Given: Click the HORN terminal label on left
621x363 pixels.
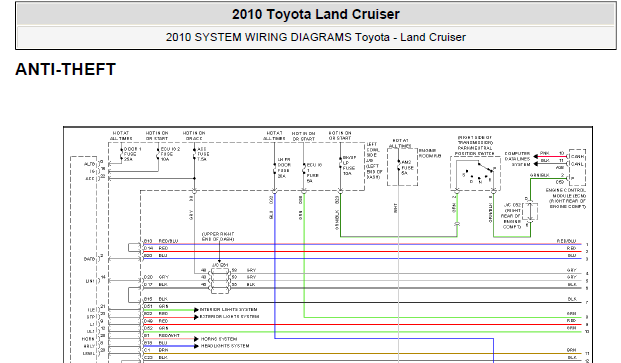Looking at the screenshot, I should tap(88, 339).
